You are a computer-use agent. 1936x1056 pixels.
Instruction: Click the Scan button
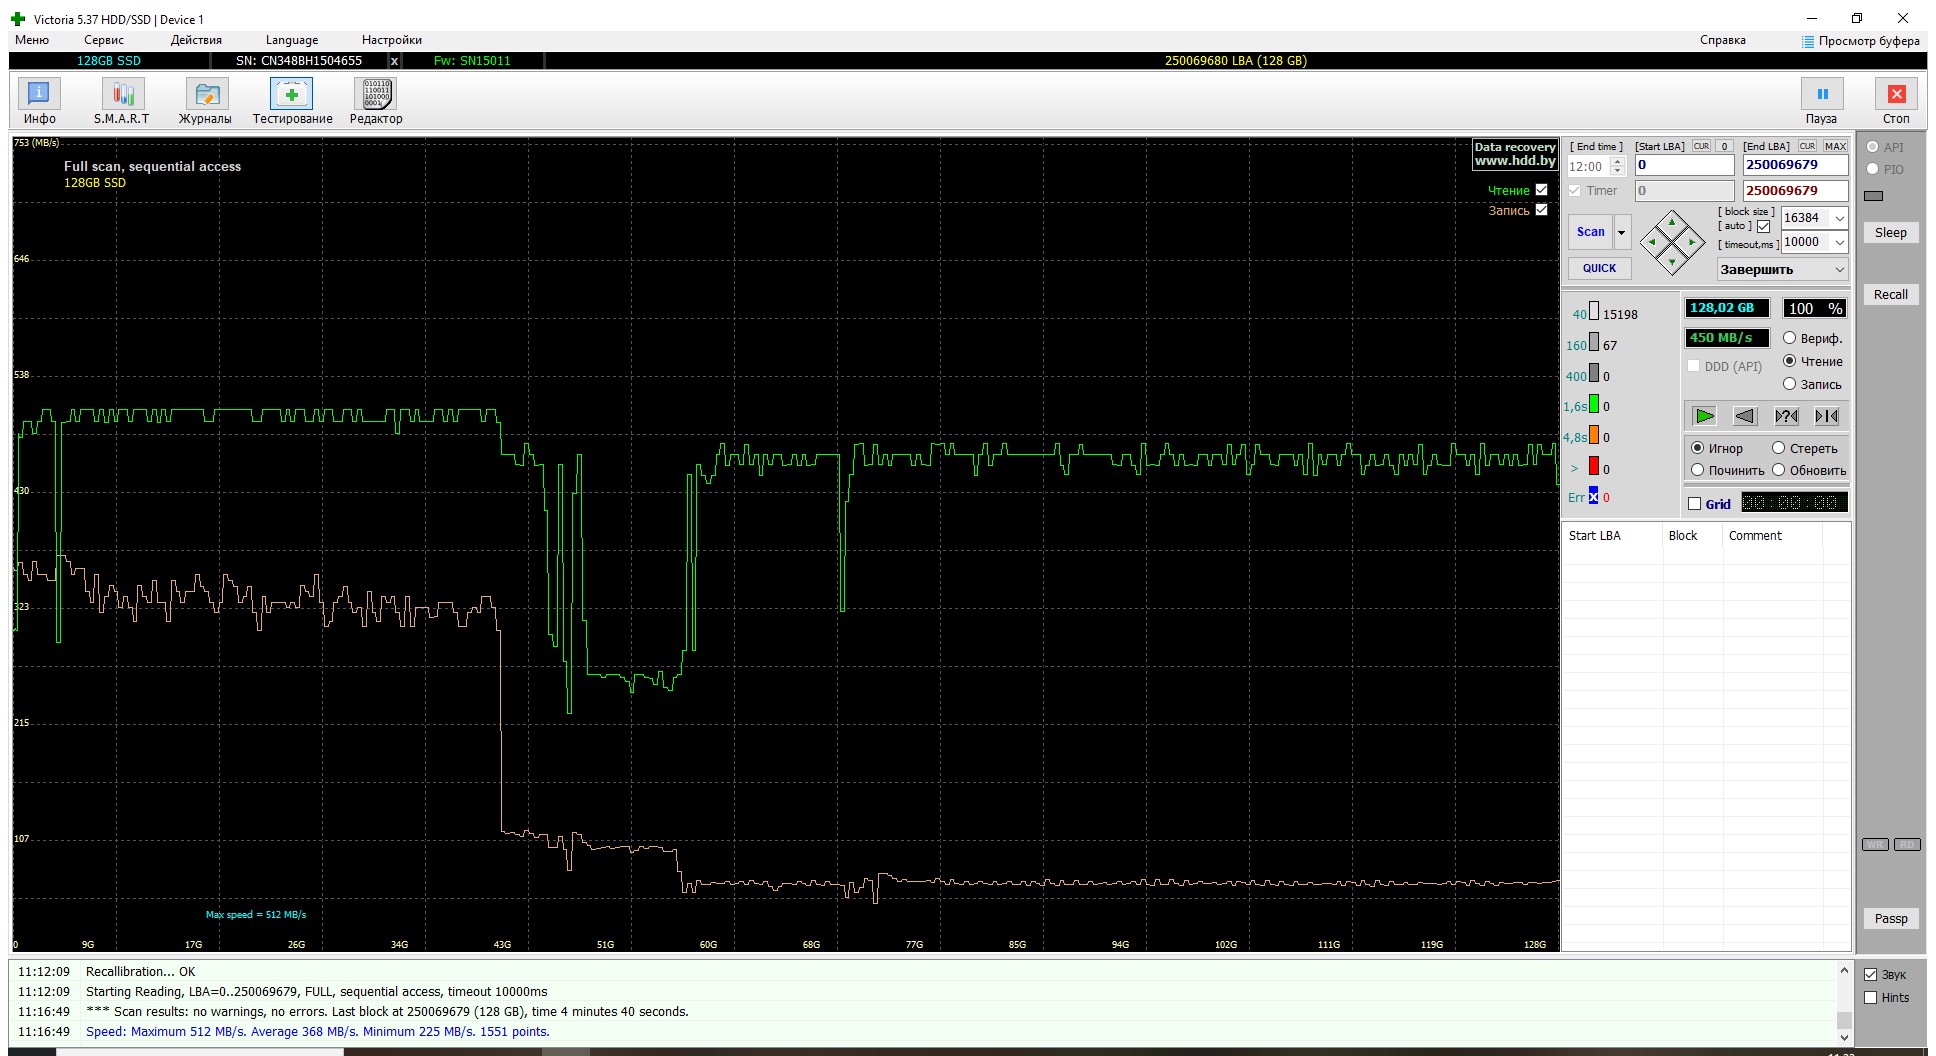pos(1590,232)
